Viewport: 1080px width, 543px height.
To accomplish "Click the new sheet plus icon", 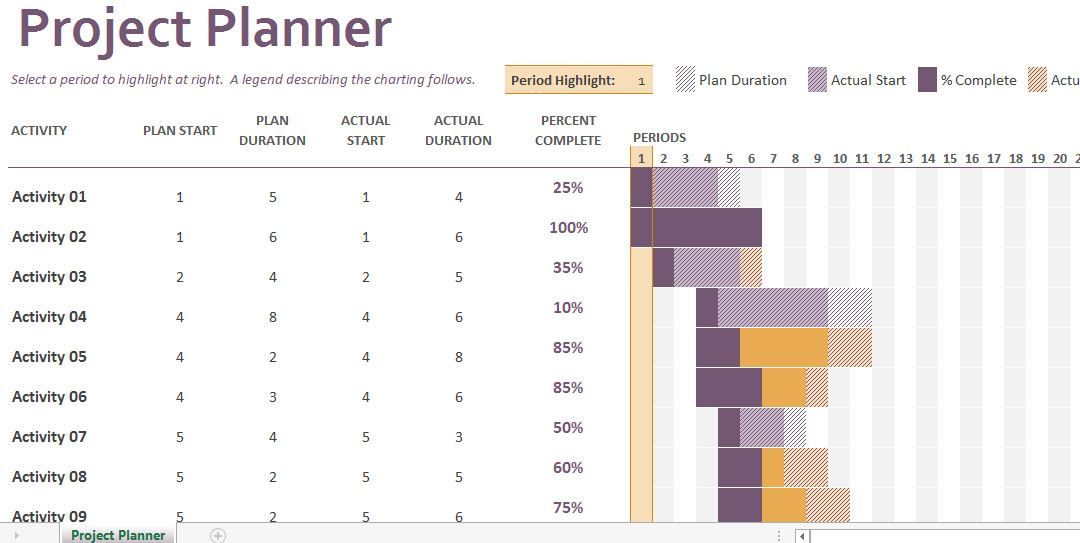I will coord(218,535).
